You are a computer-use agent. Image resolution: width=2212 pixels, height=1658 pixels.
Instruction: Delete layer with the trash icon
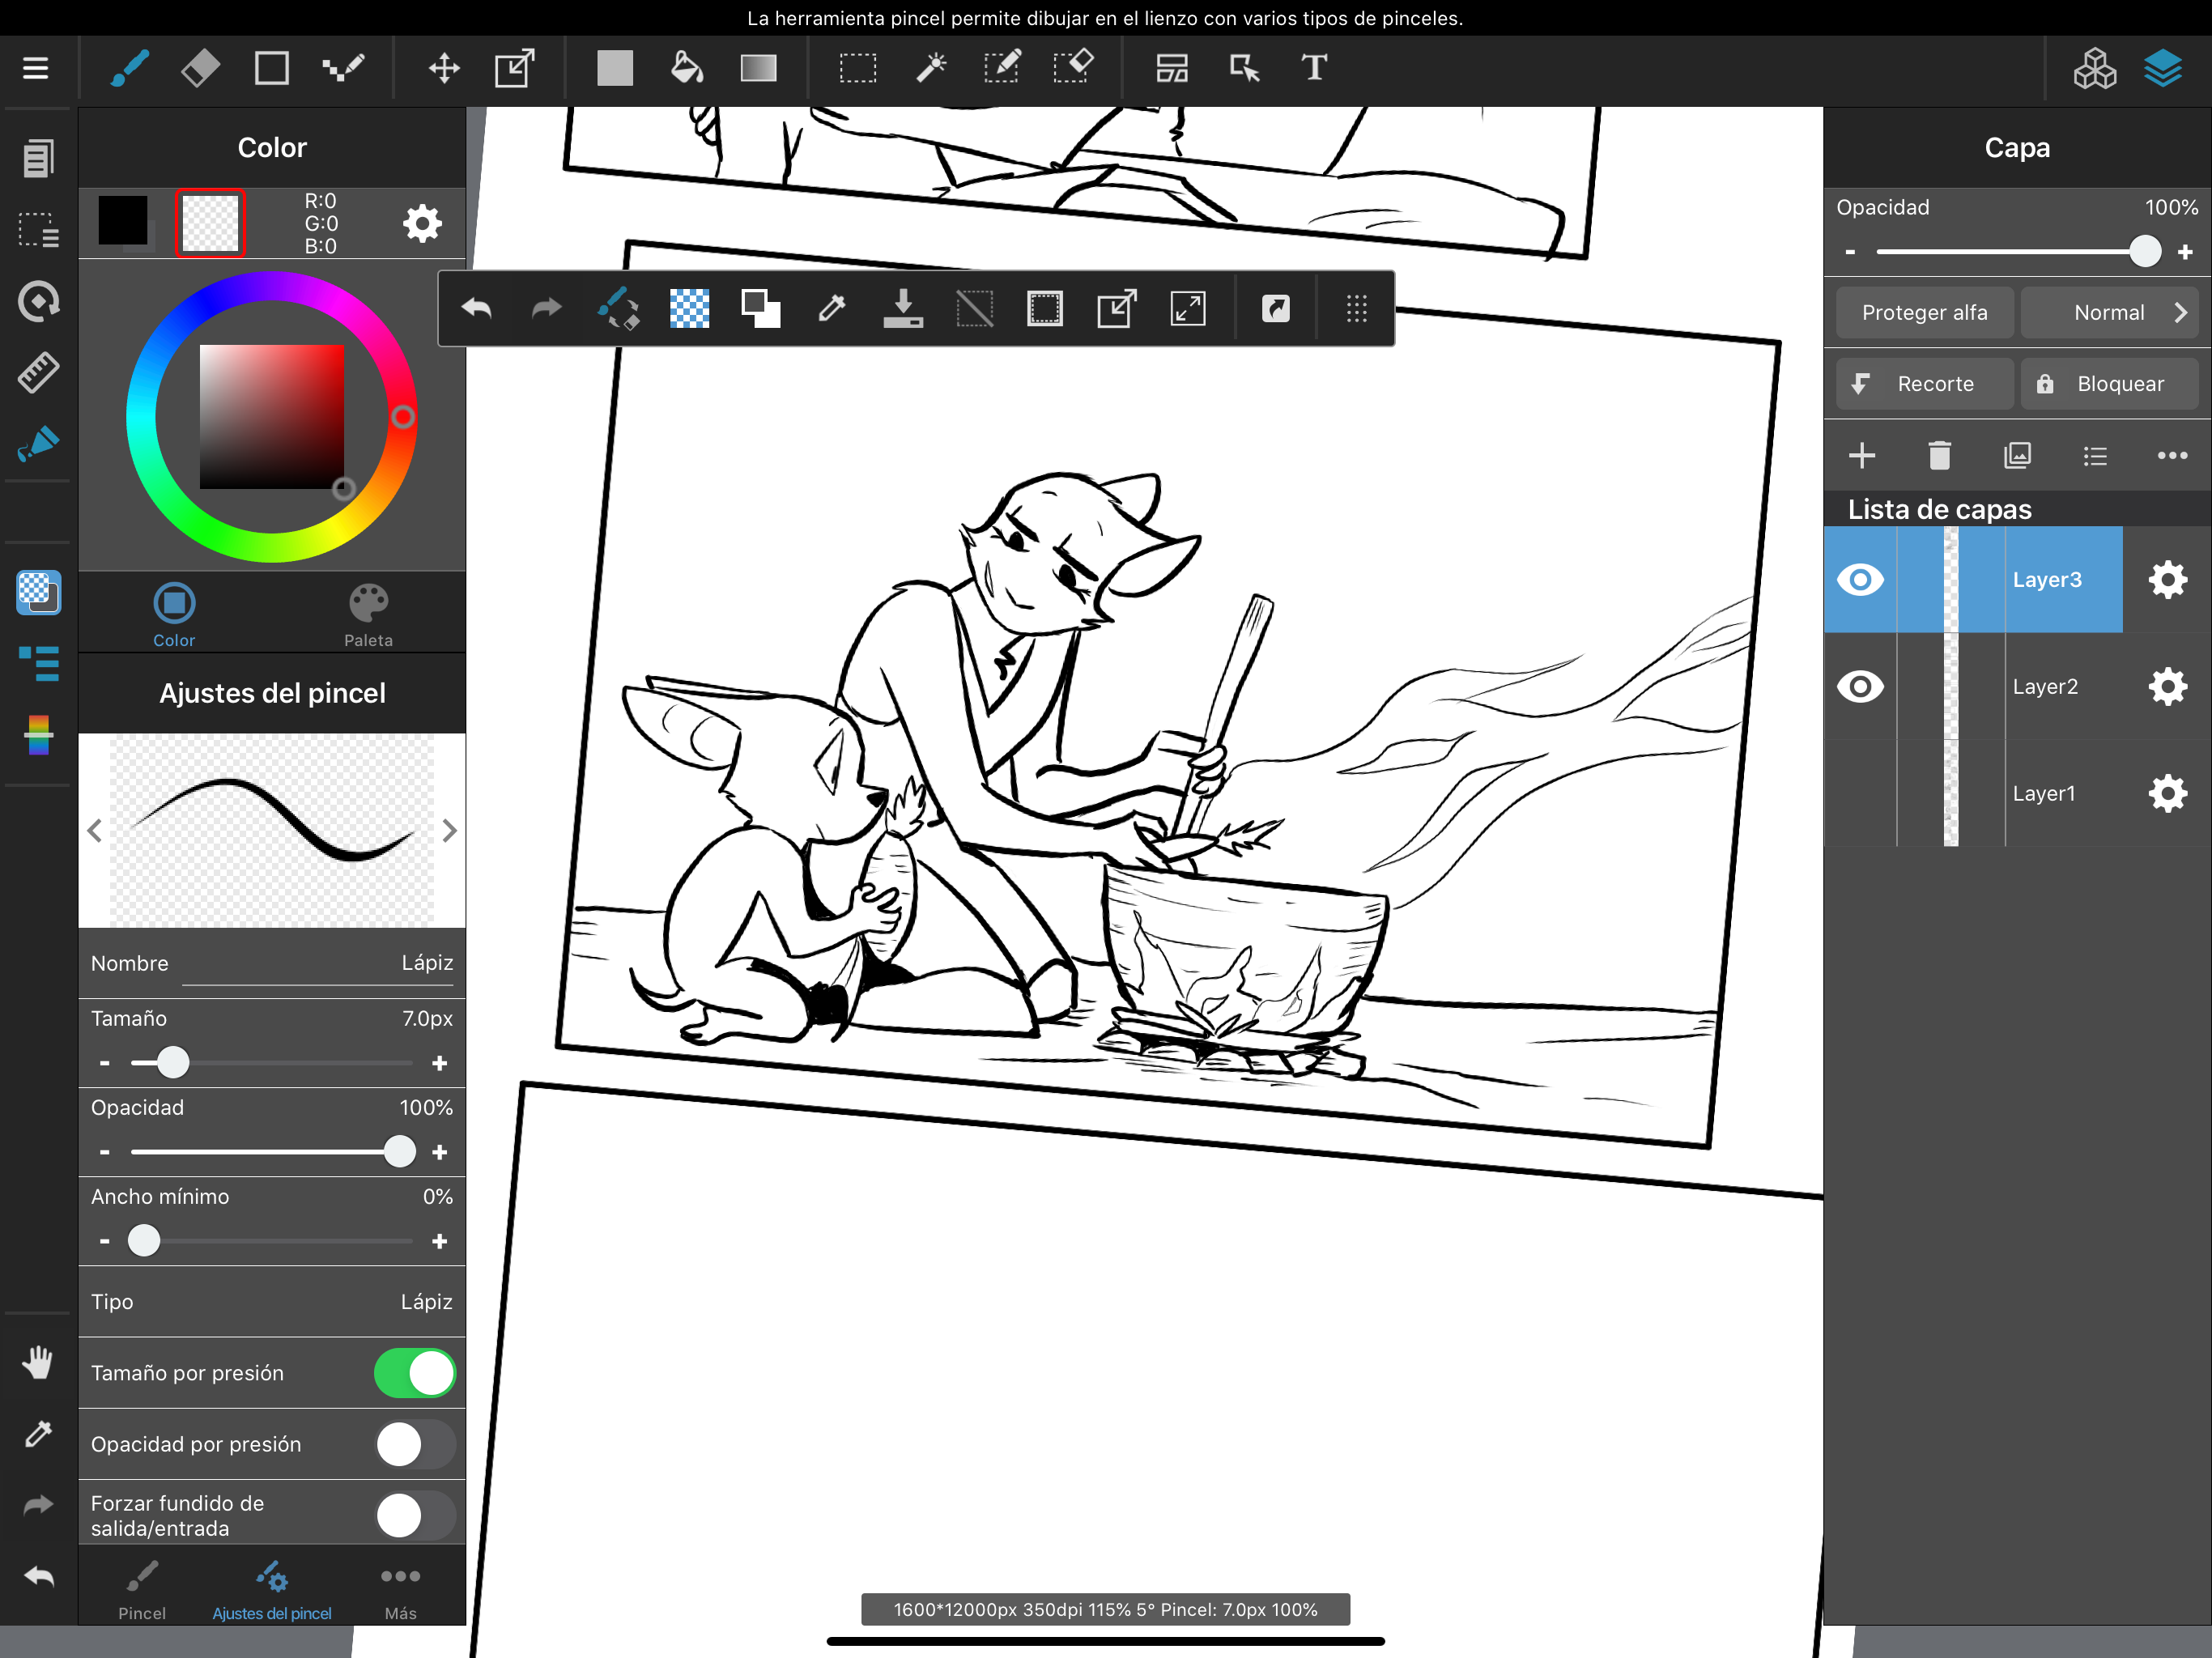pos(1939,456)
